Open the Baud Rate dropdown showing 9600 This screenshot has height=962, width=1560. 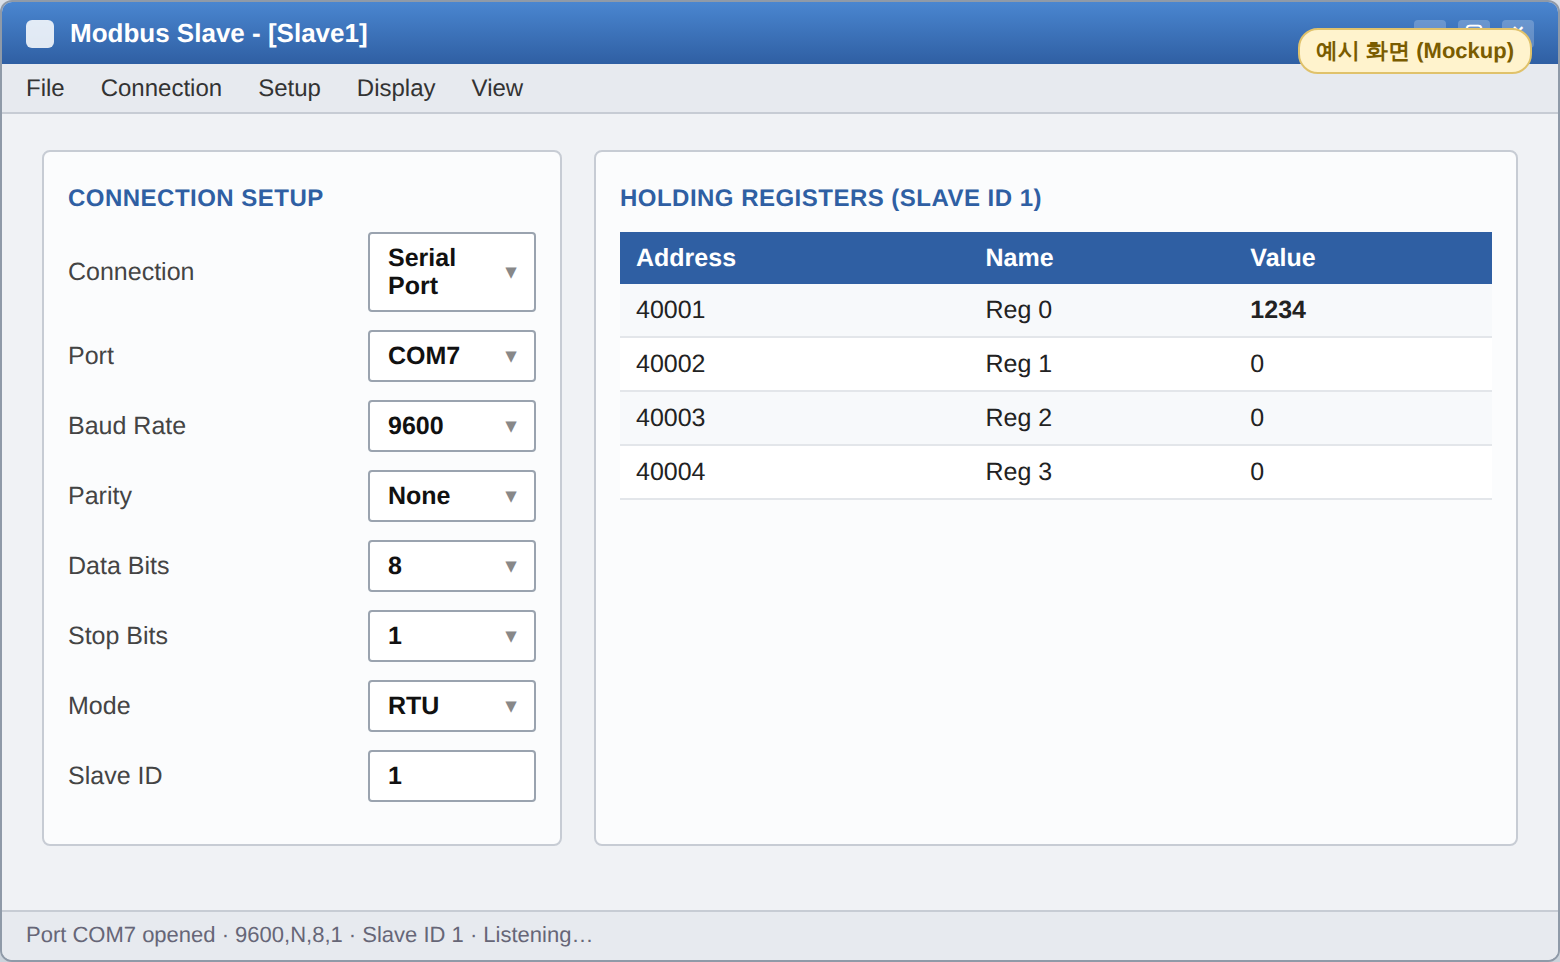coord(452,426)
